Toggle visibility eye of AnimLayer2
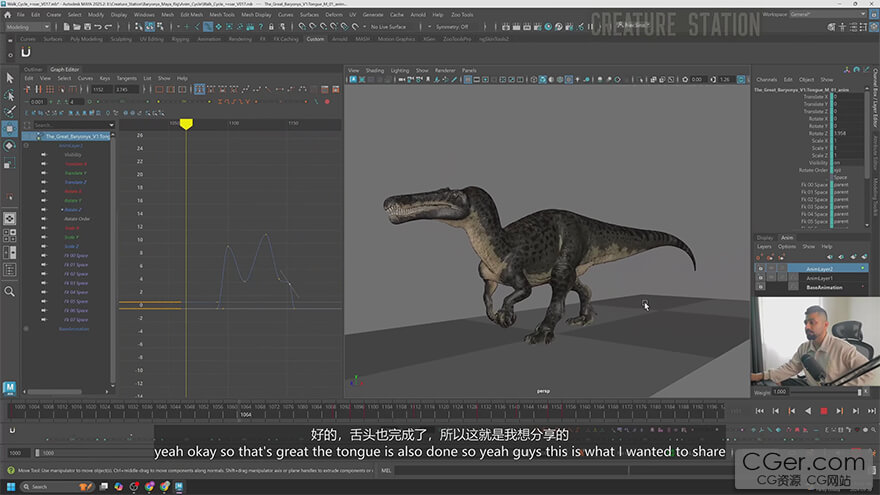The width and height of the screenshot is (880, 495). coord(760,269)
